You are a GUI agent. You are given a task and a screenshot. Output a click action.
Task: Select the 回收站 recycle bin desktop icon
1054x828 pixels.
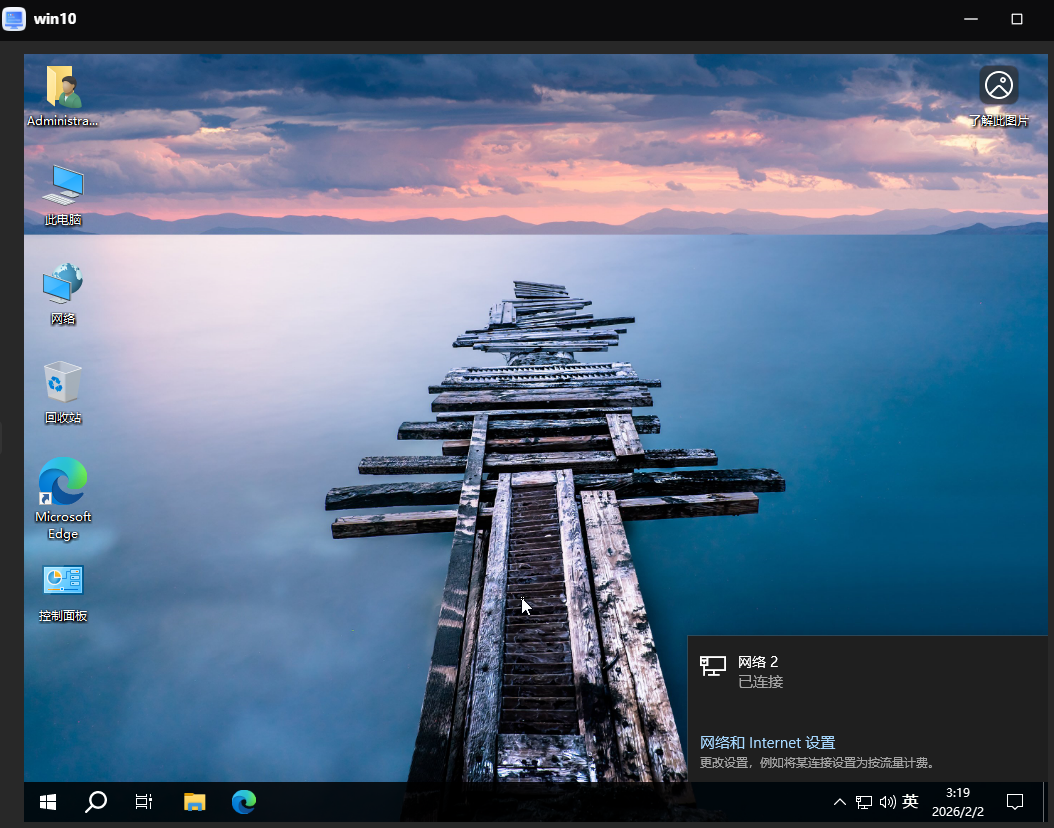63,392
